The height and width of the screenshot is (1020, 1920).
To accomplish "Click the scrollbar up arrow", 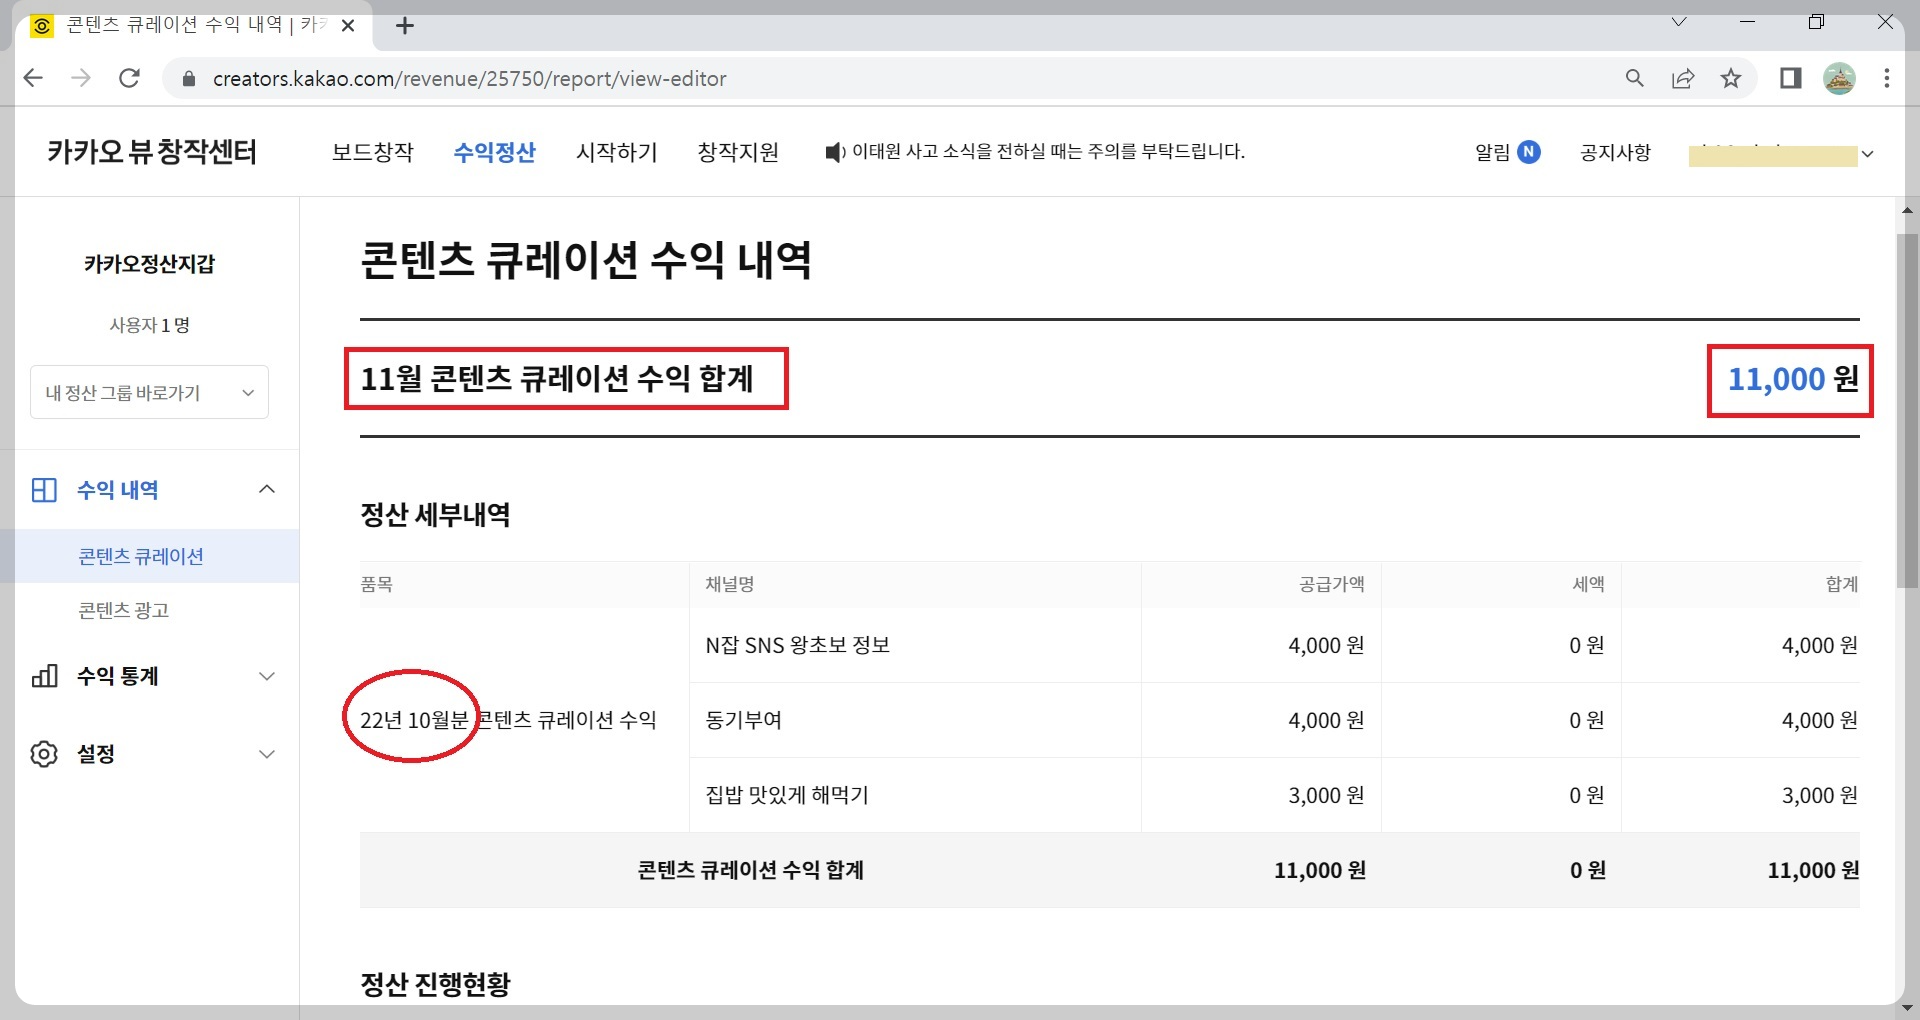I will coord(1907,210).
